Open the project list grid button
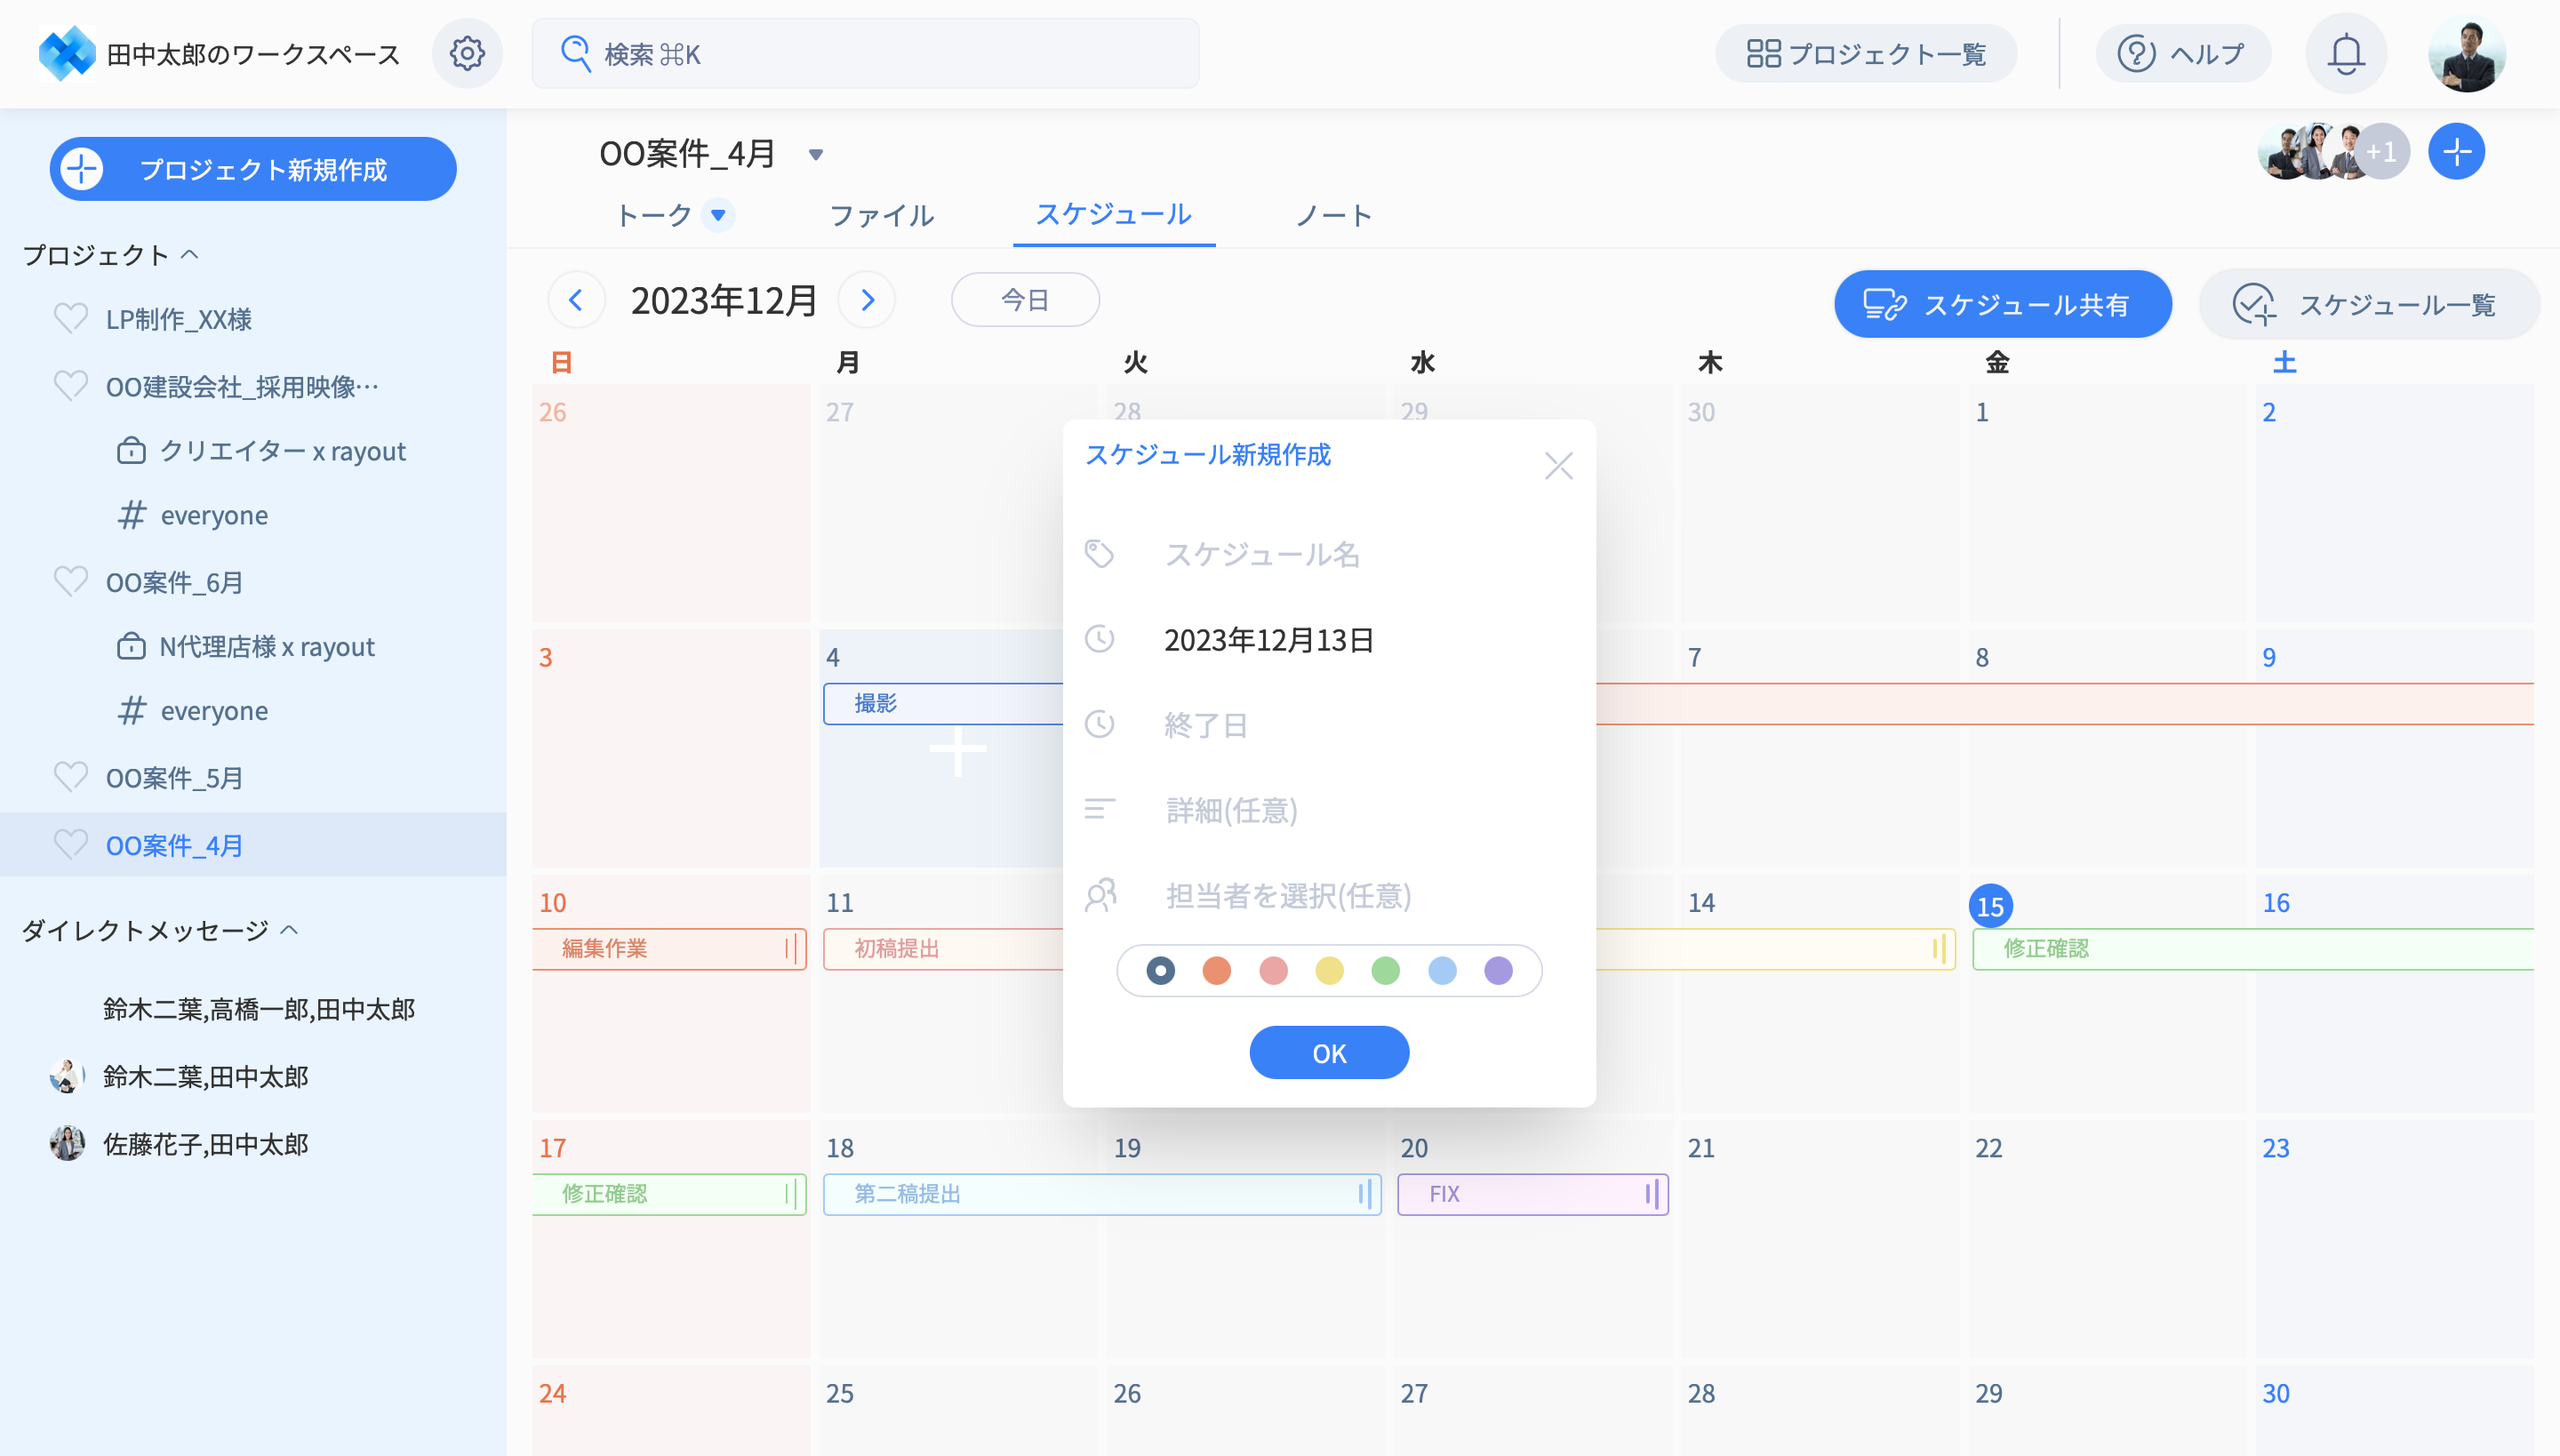Screen dimensions: 2560x1456 1865,53
